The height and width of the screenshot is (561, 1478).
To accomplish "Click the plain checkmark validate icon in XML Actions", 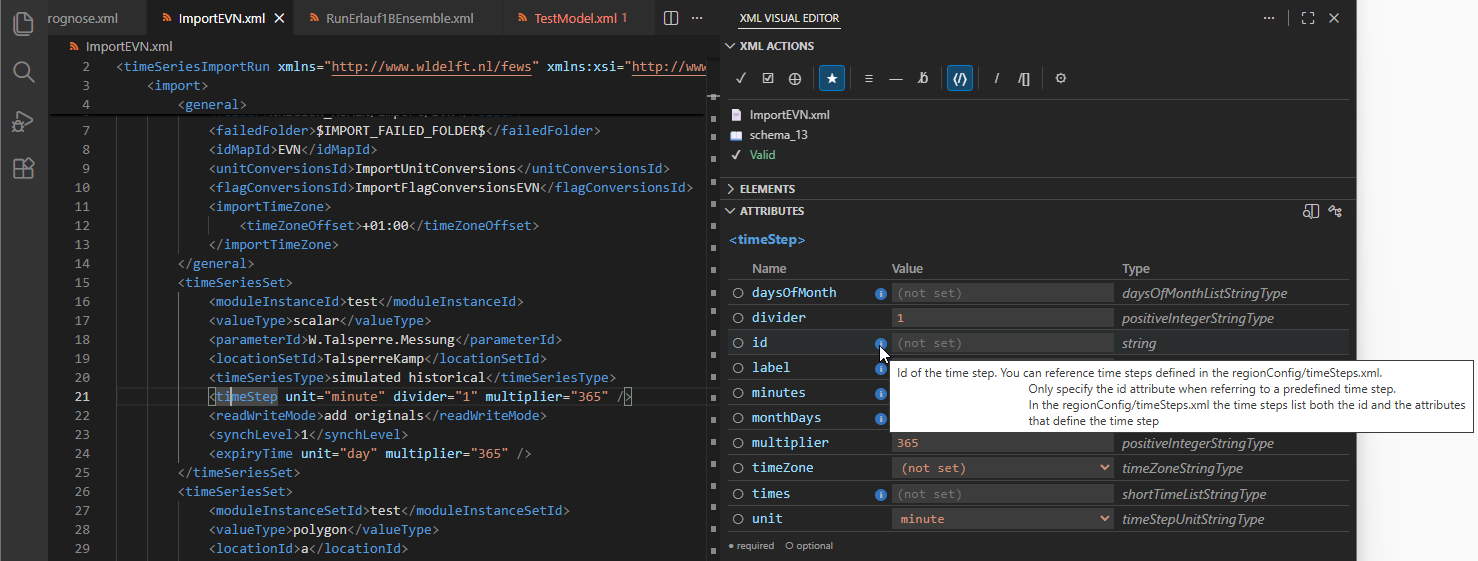I will 741,78.
